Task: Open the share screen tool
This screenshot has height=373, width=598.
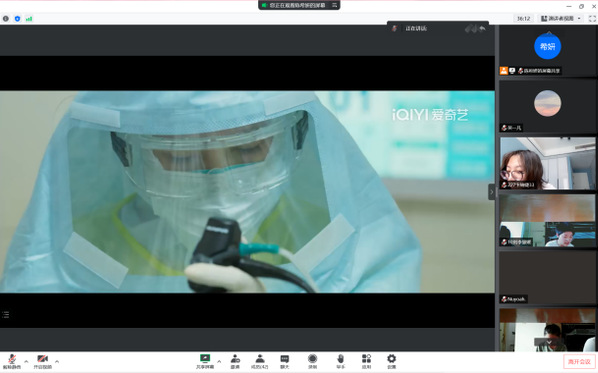Action: 205,362
